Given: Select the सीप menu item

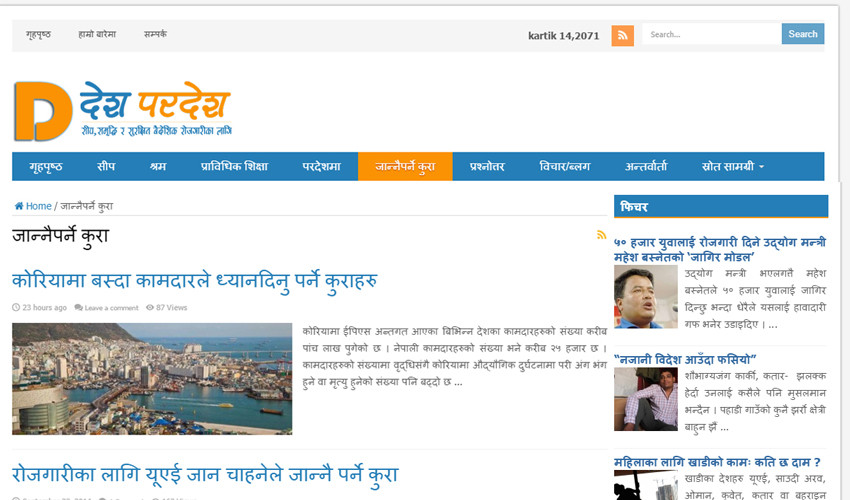Looking at the screenshot, I should click(x=106, y=166).
